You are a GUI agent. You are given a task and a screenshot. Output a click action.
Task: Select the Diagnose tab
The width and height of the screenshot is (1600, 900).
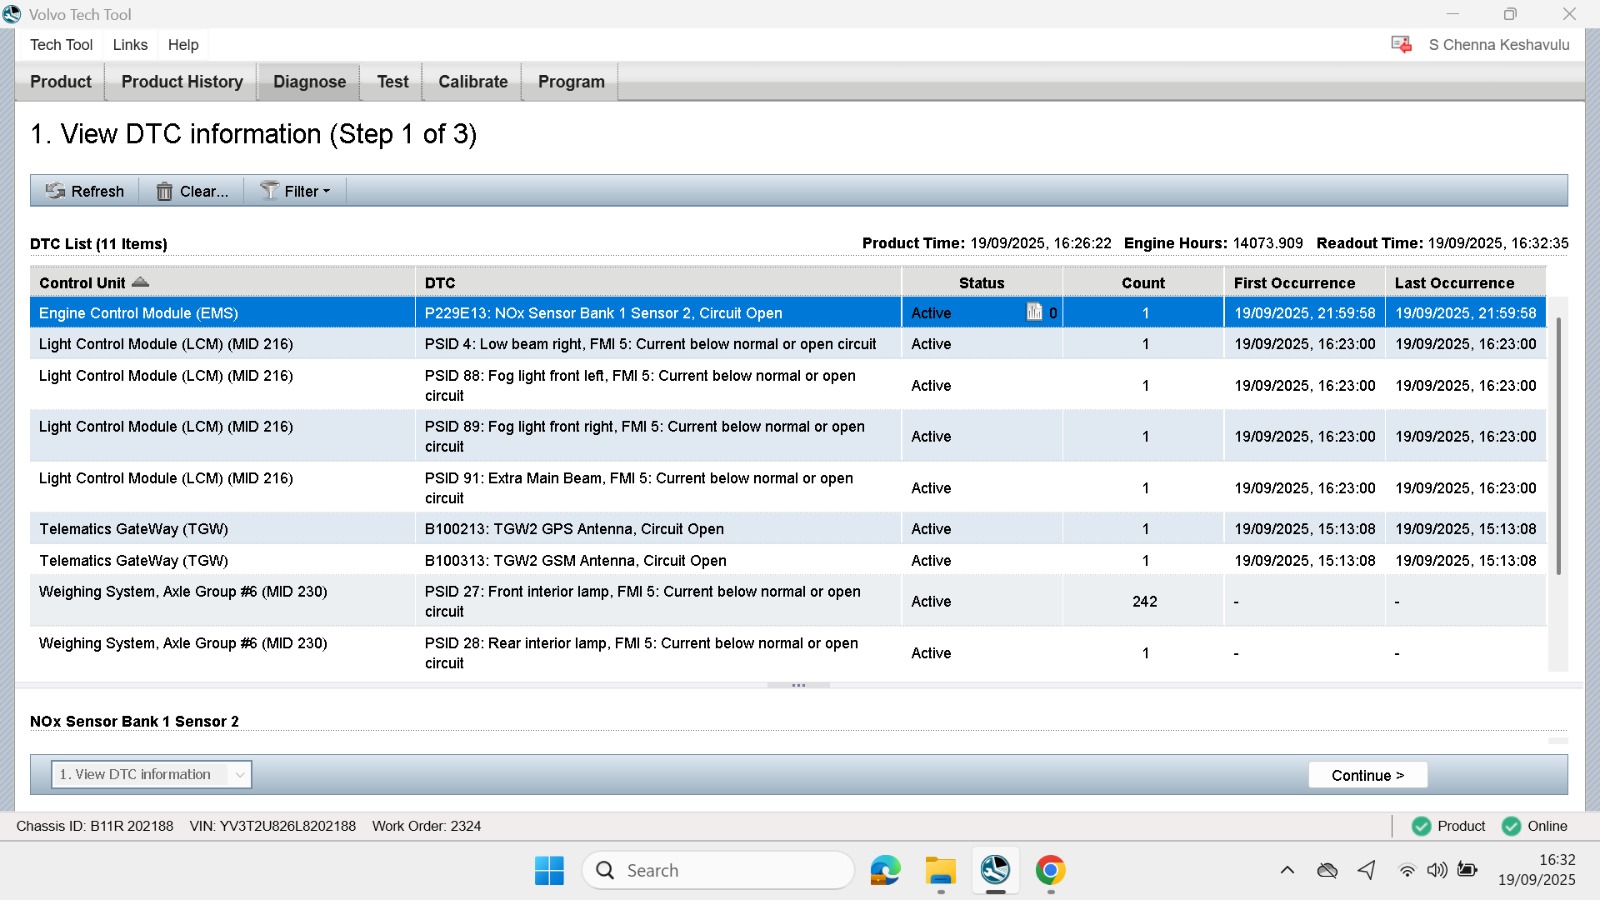(x=310, y=82)
